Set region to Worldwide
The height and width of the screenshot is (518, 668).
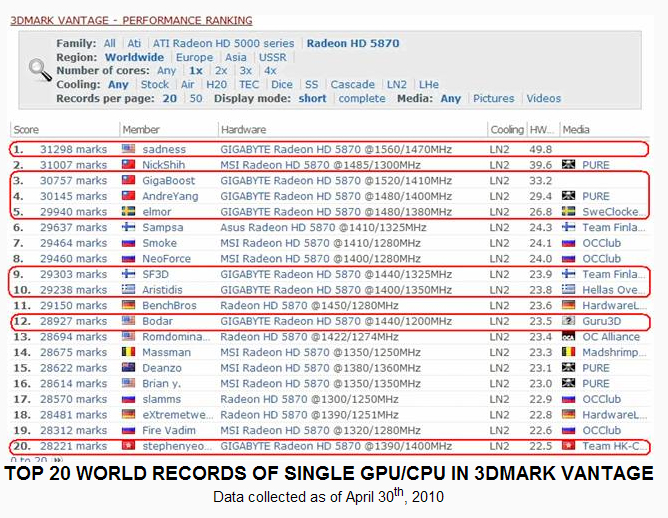(135, 57)
